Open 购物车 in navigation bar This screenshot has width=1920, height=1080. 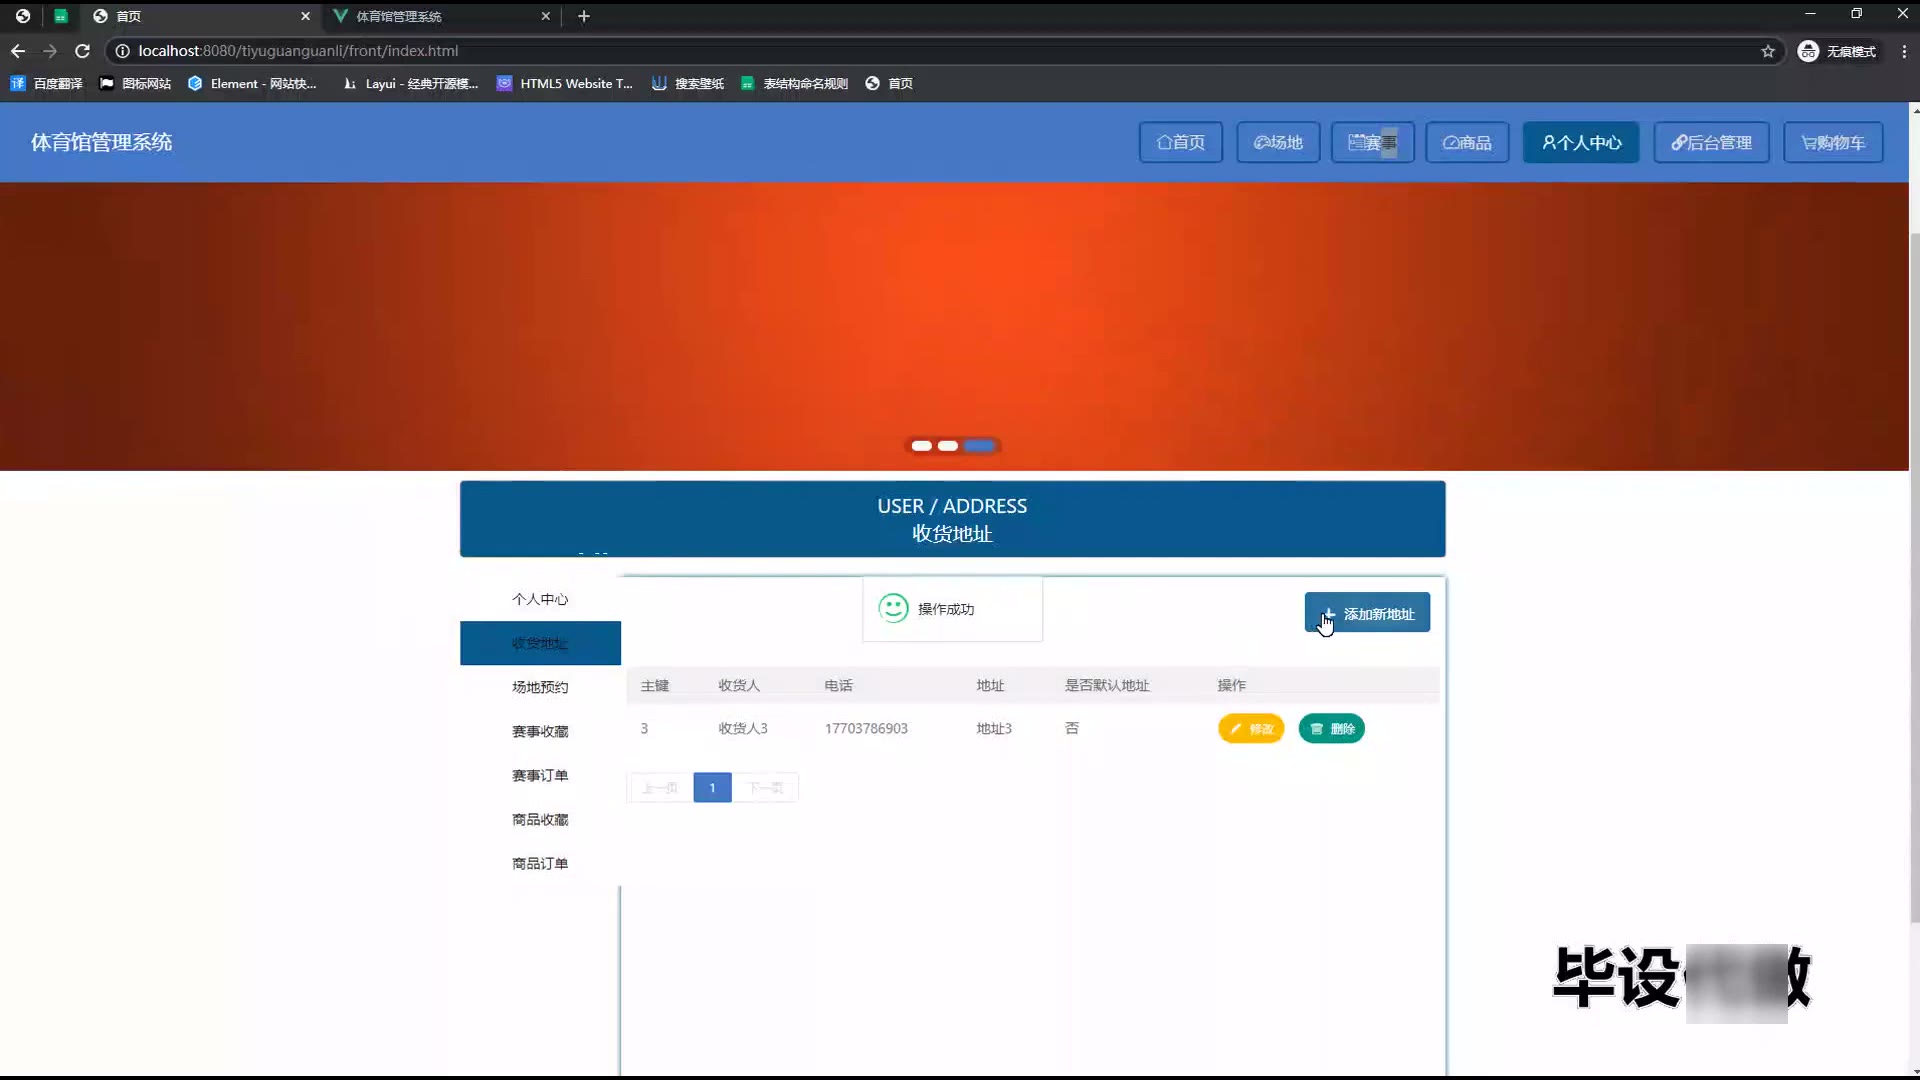(x=1833, y=143)
